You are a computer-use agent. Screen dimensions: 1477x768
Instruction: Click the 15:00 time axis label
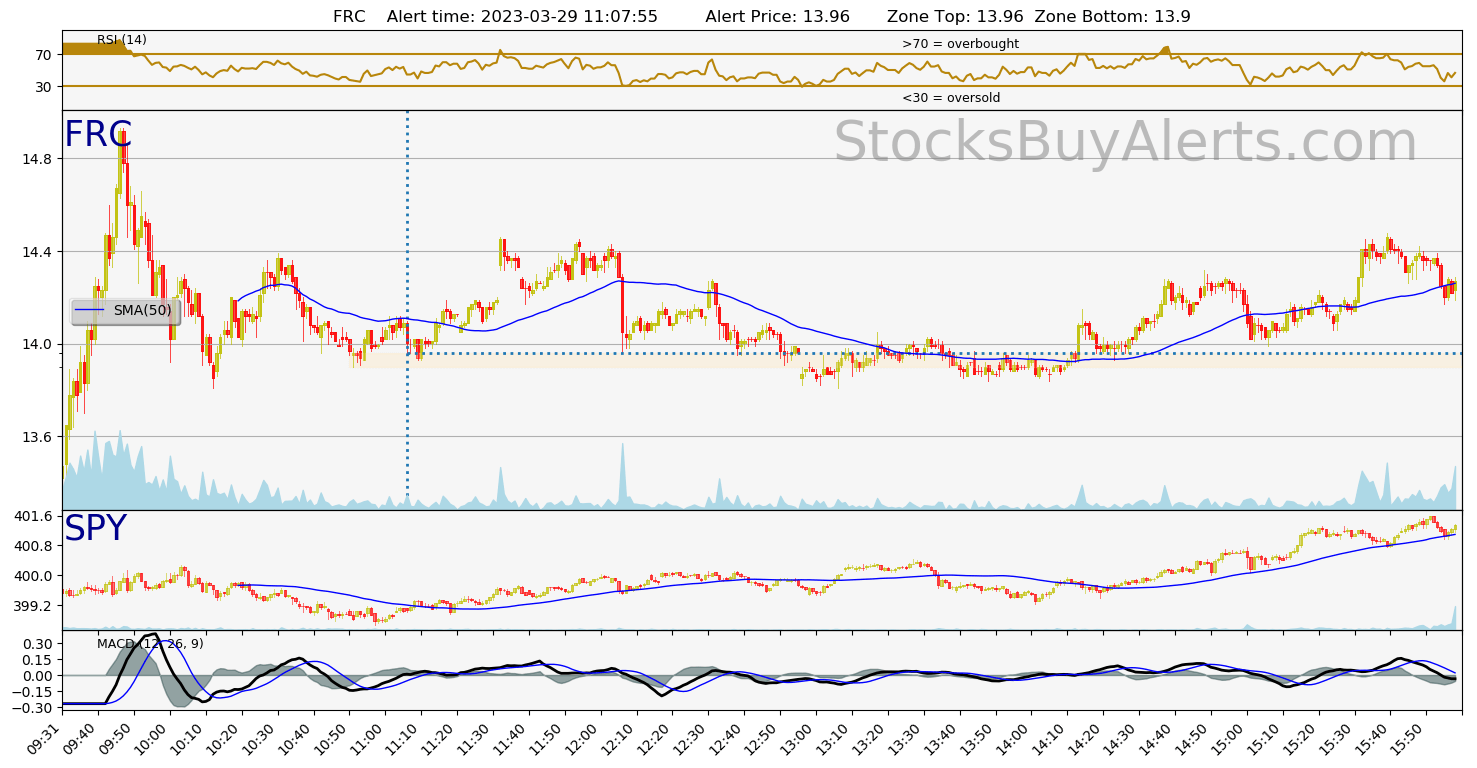click(1228, 738)
